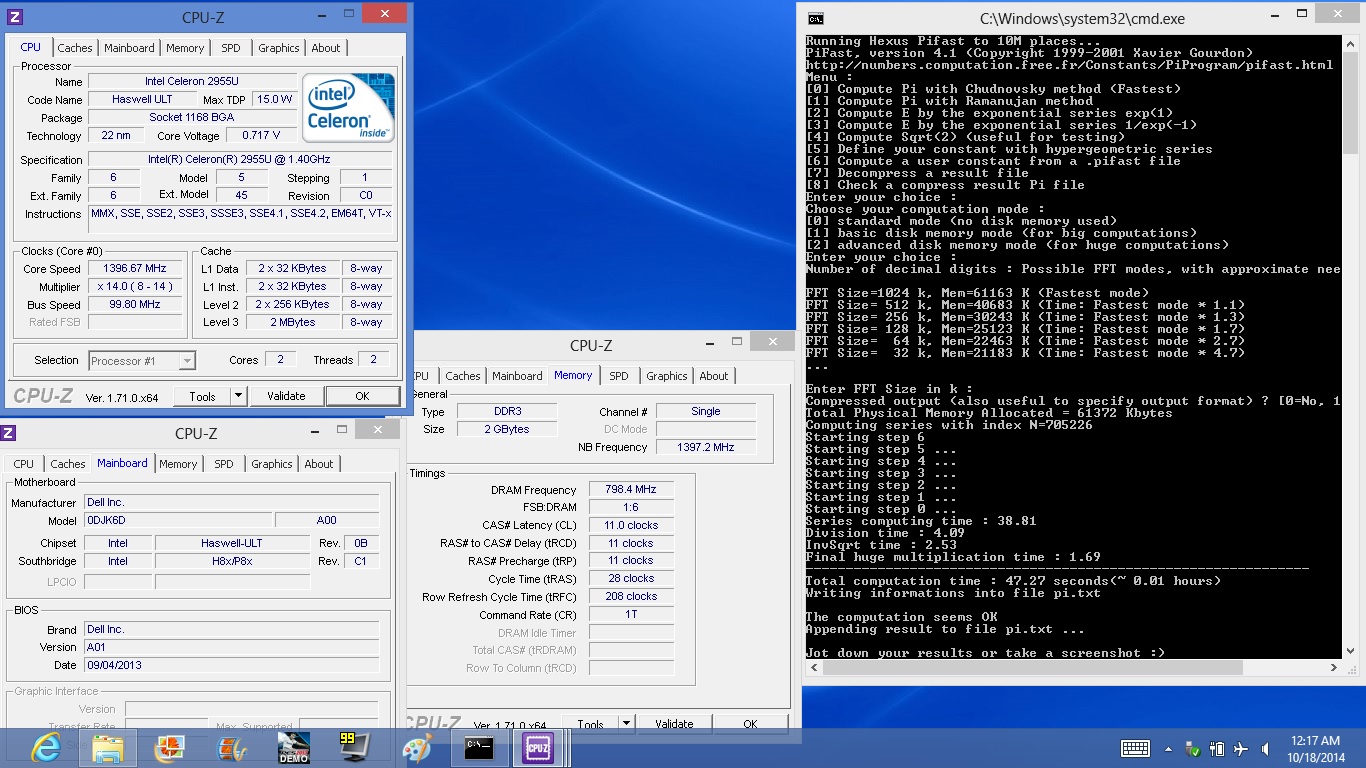Open the Fraps monitor icon labeled 99

[x=355, y=748]
